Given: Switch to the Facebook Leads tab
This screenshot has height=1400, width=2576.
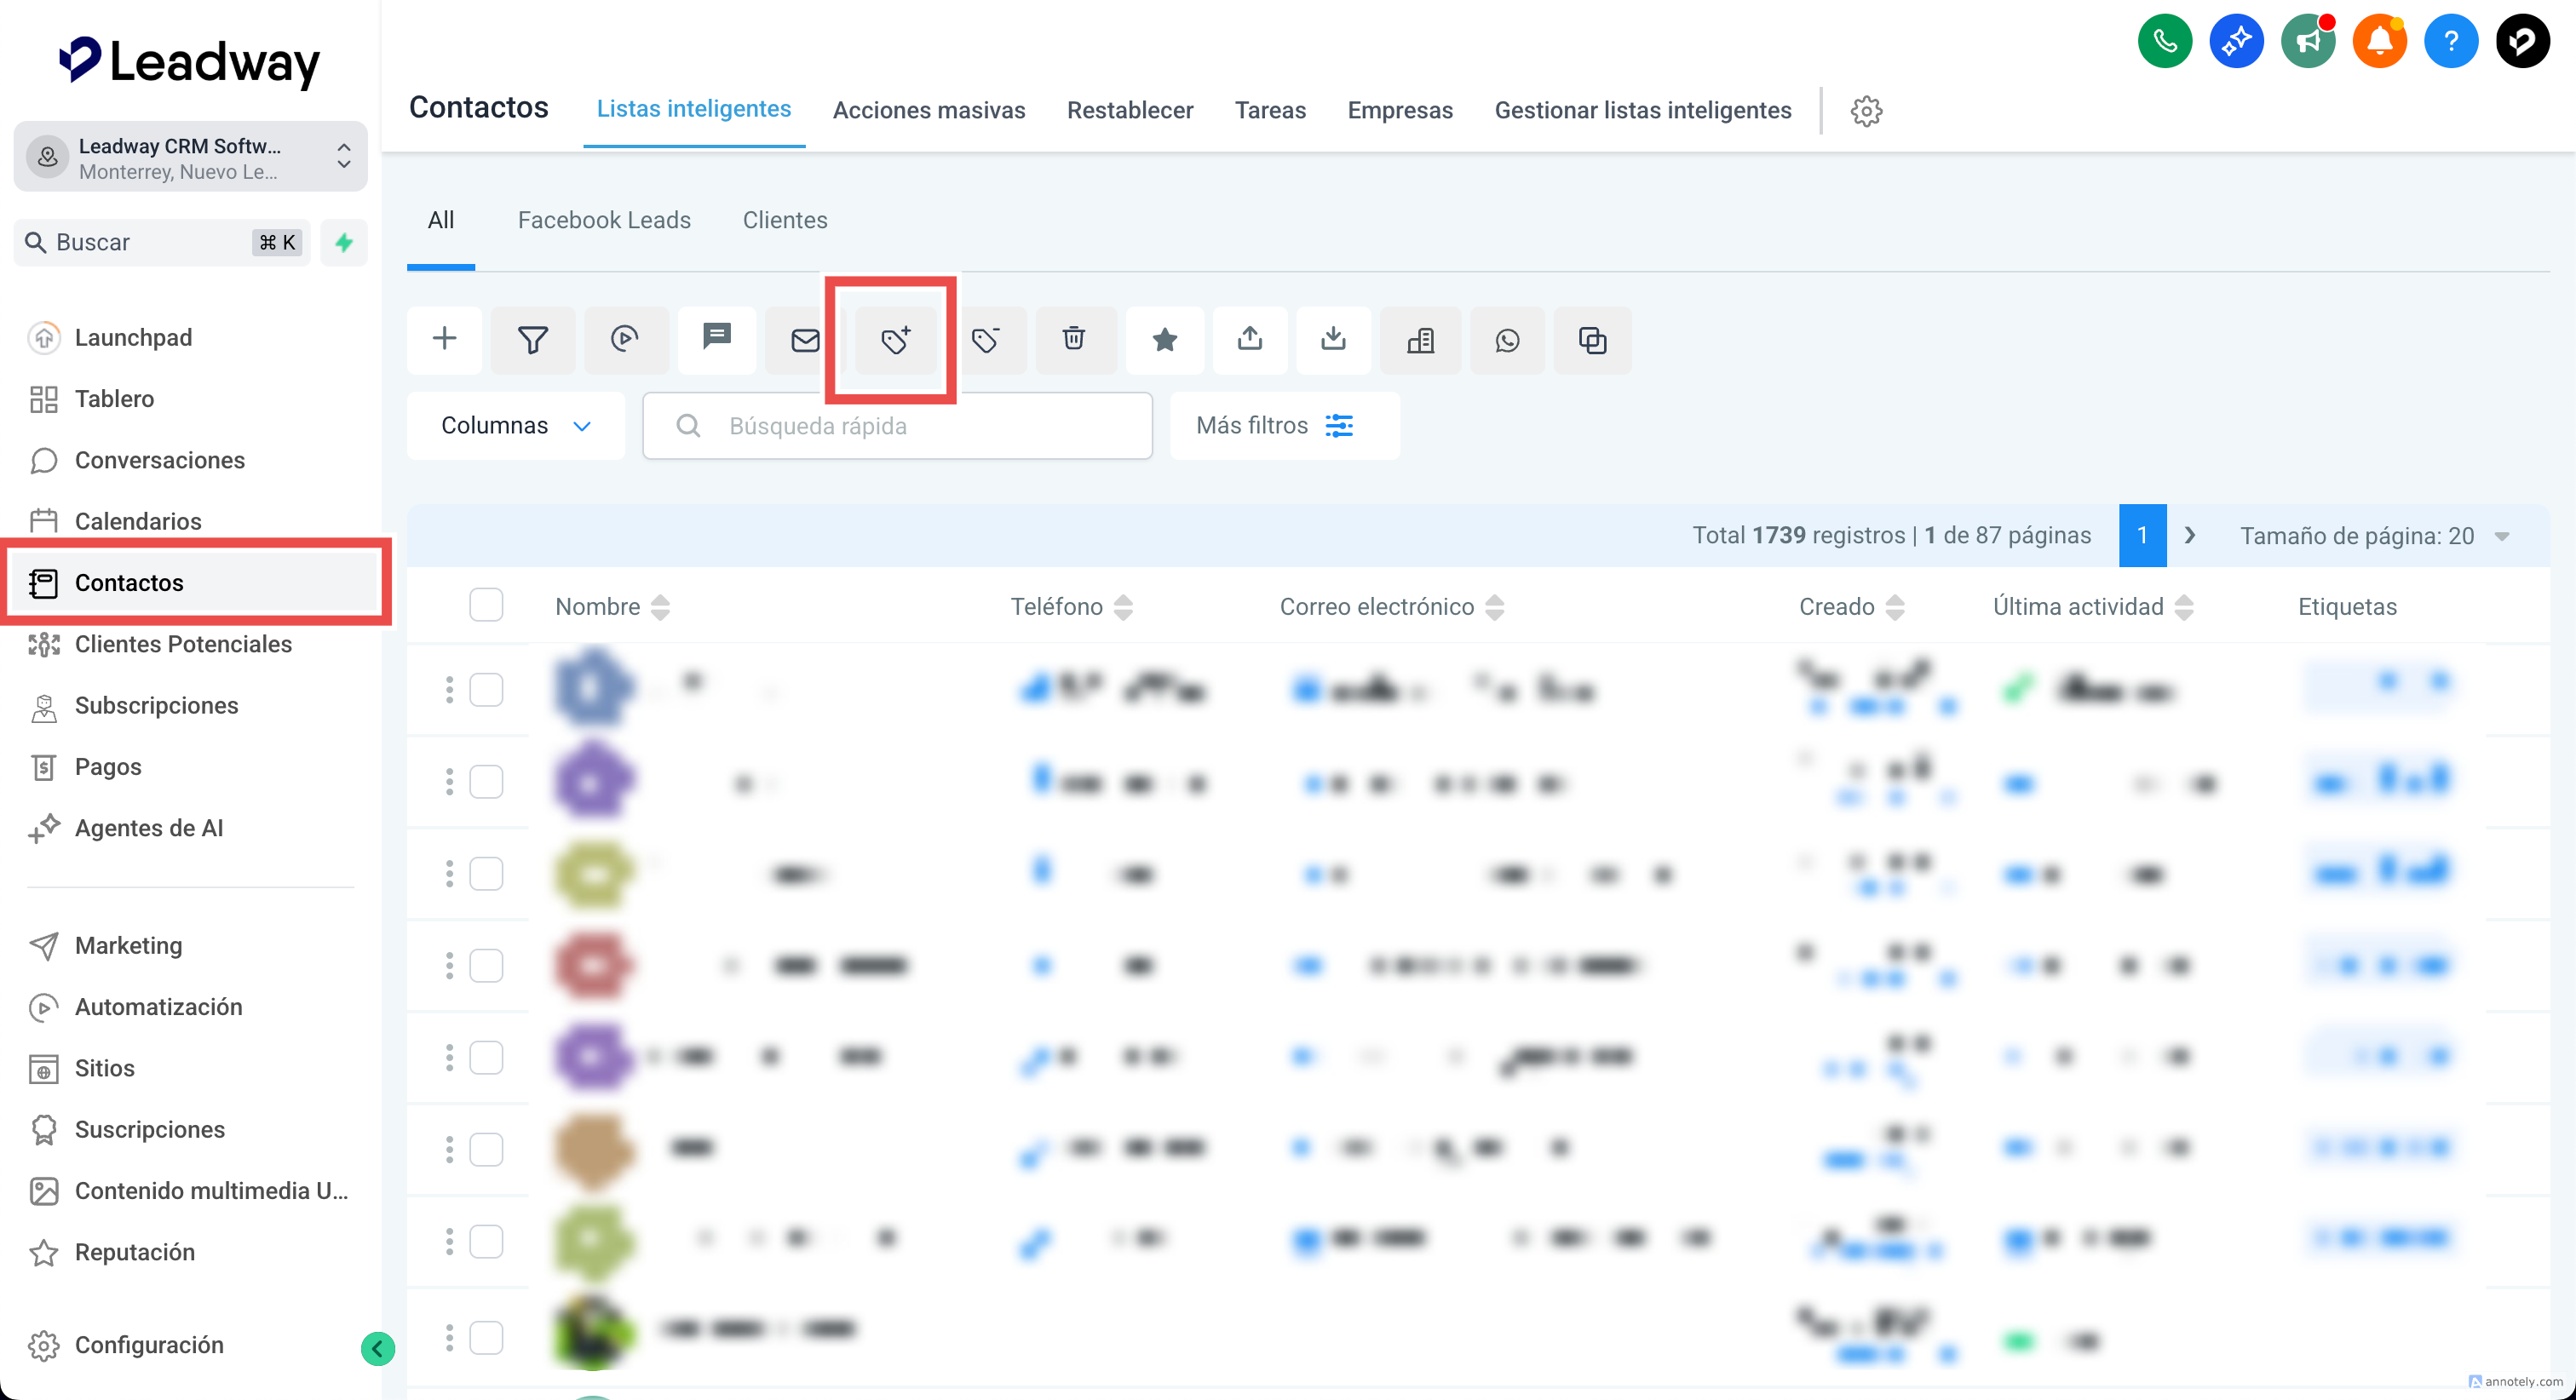Looking at the screenshot, I should (604, 220).
